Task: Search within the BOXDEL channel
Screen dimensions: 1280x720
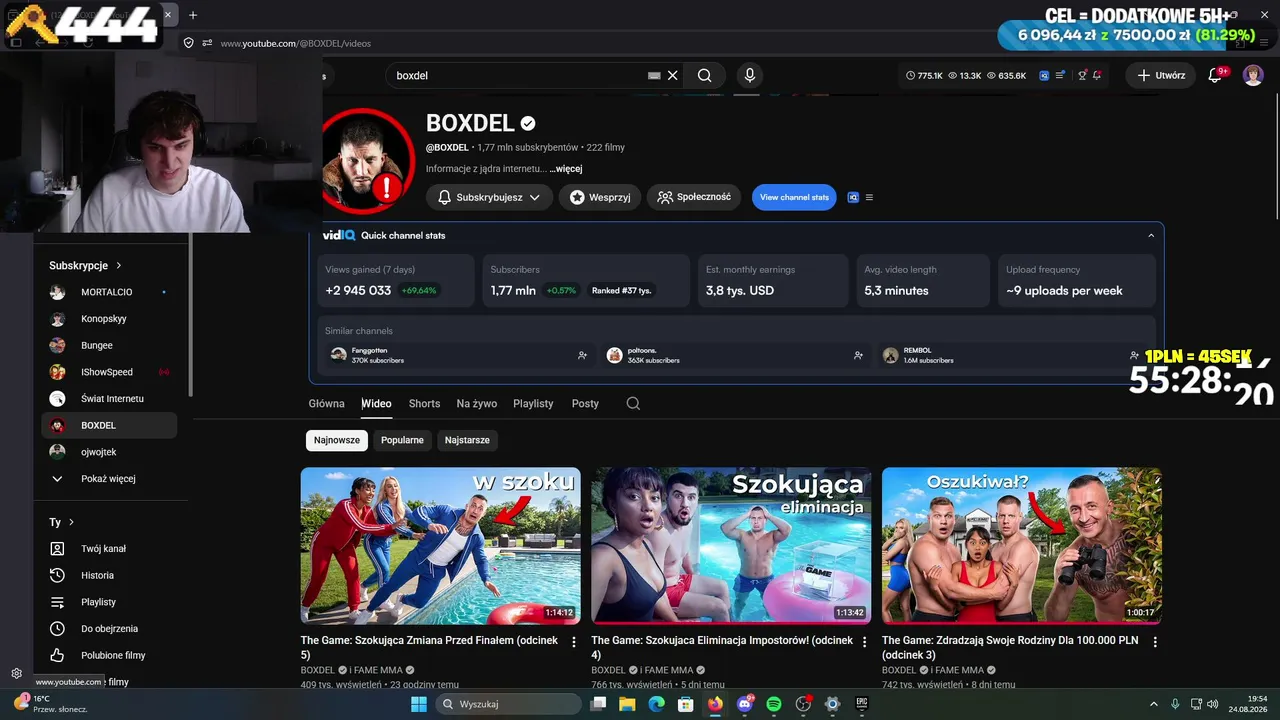Action: [x=633, y=404]
